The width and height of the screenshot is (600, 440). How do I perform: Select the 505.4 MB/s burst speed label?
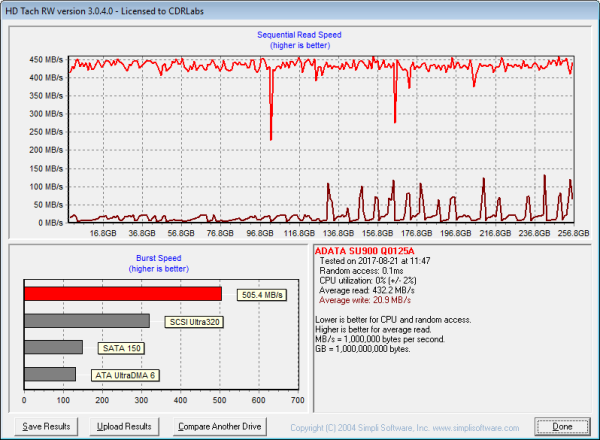click(262, 295)
